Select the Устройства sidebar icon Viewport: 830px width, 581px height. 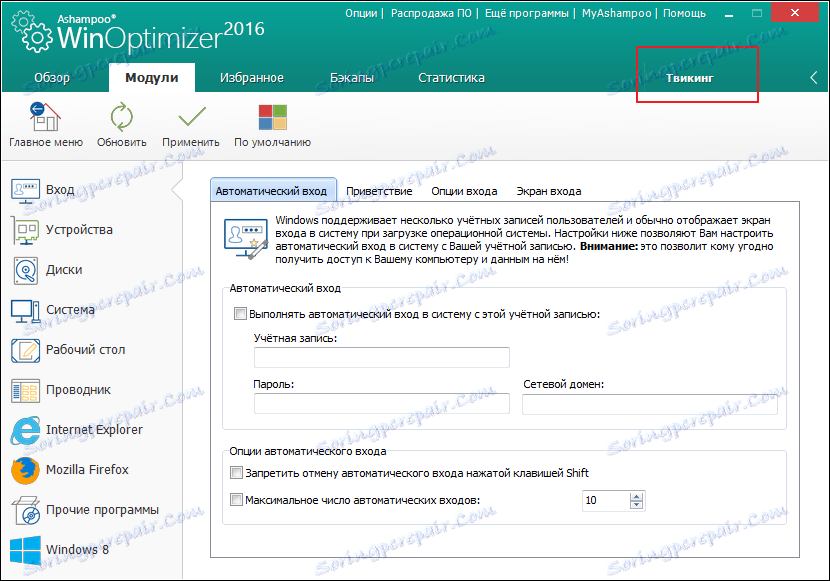[x=27, y=229]
